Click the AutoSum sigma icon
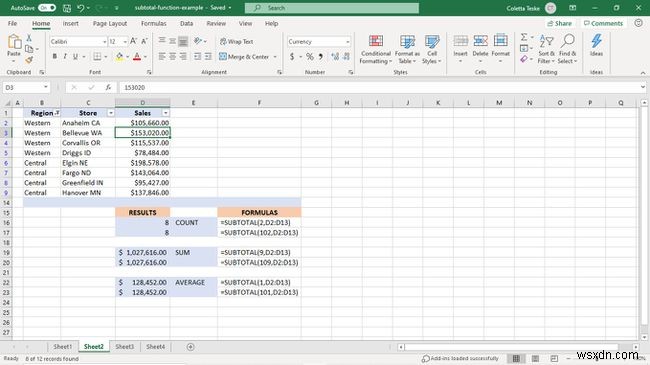The width and height of the screenshot is (650, 365). click(x=524, y=37)
